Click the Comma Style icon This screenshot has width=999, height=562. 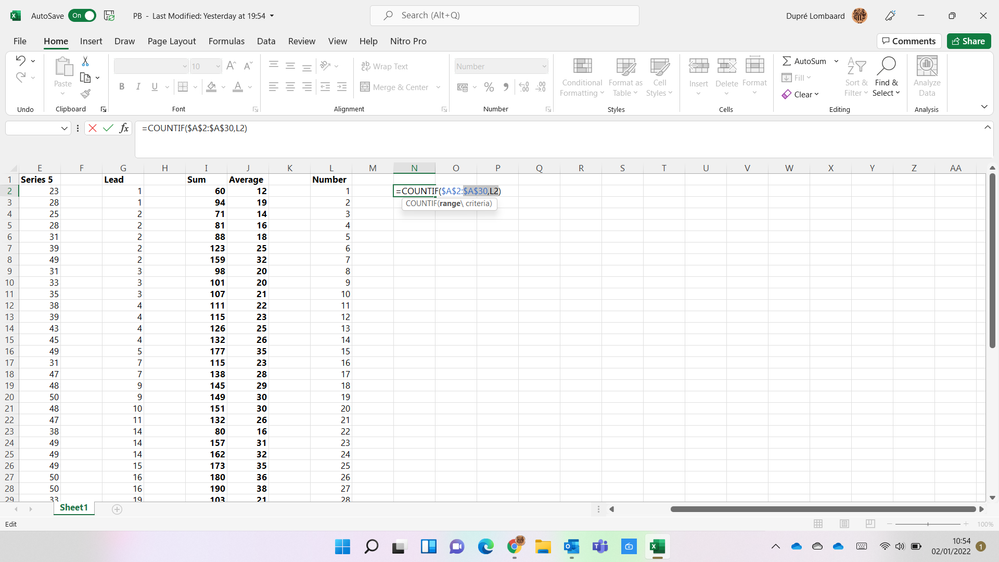[506, 87]
